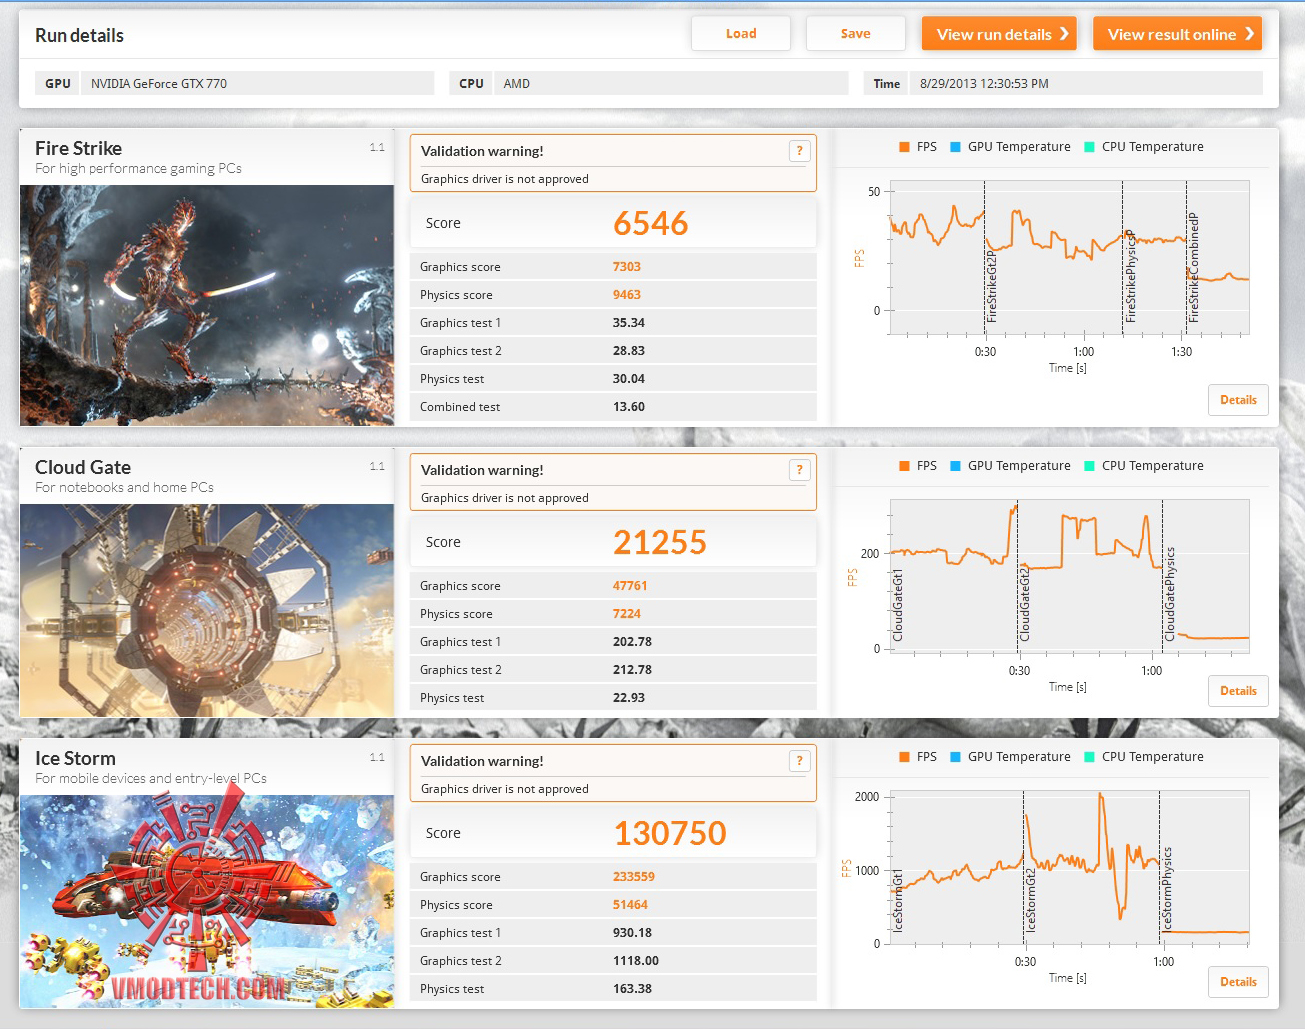Select the Time field 8/29/2013 12:30:53 PM

click(x=1086, y=83)
